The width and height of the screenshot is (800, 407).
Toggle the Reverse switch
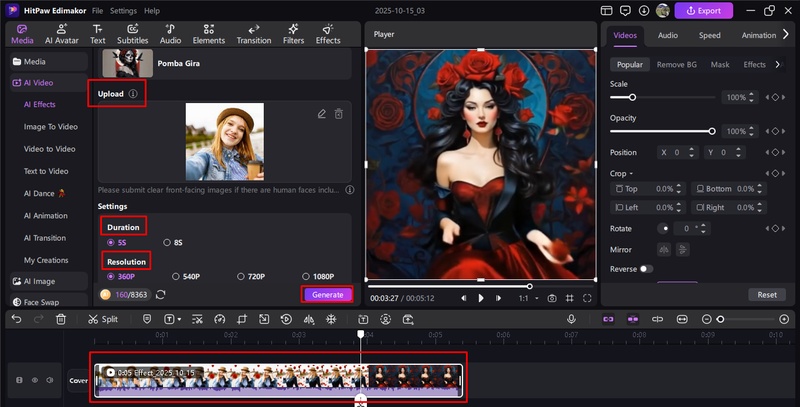(646, 269)
